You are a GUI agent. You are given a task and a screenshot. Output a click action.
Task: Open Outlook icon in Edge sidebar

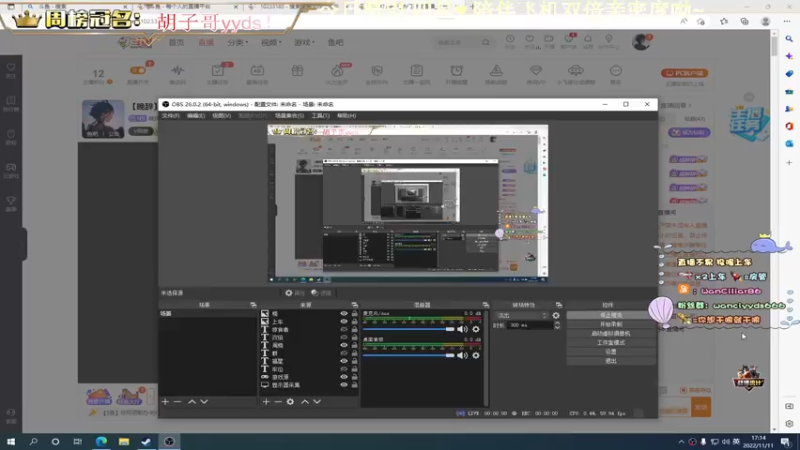tap(789, 144)
